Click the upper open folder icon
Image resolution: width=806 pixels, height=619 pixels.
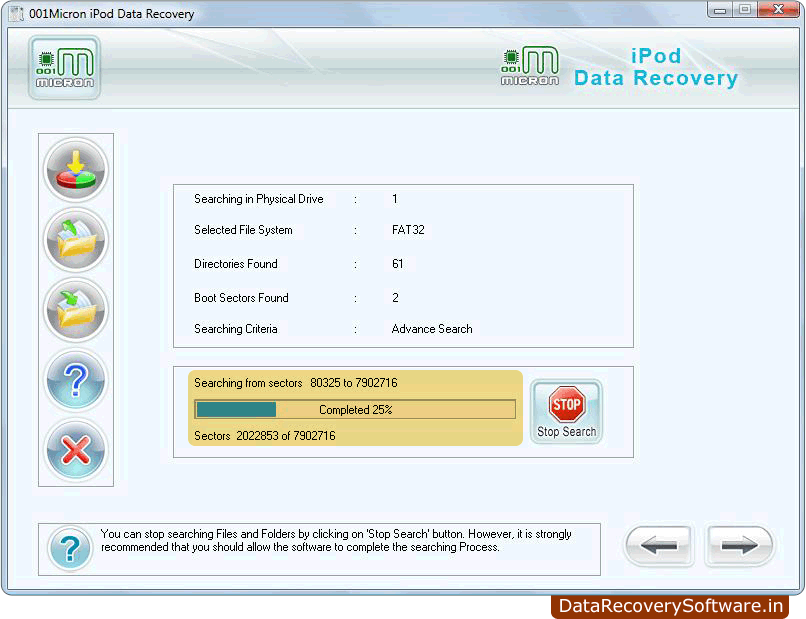click(76, 240)
